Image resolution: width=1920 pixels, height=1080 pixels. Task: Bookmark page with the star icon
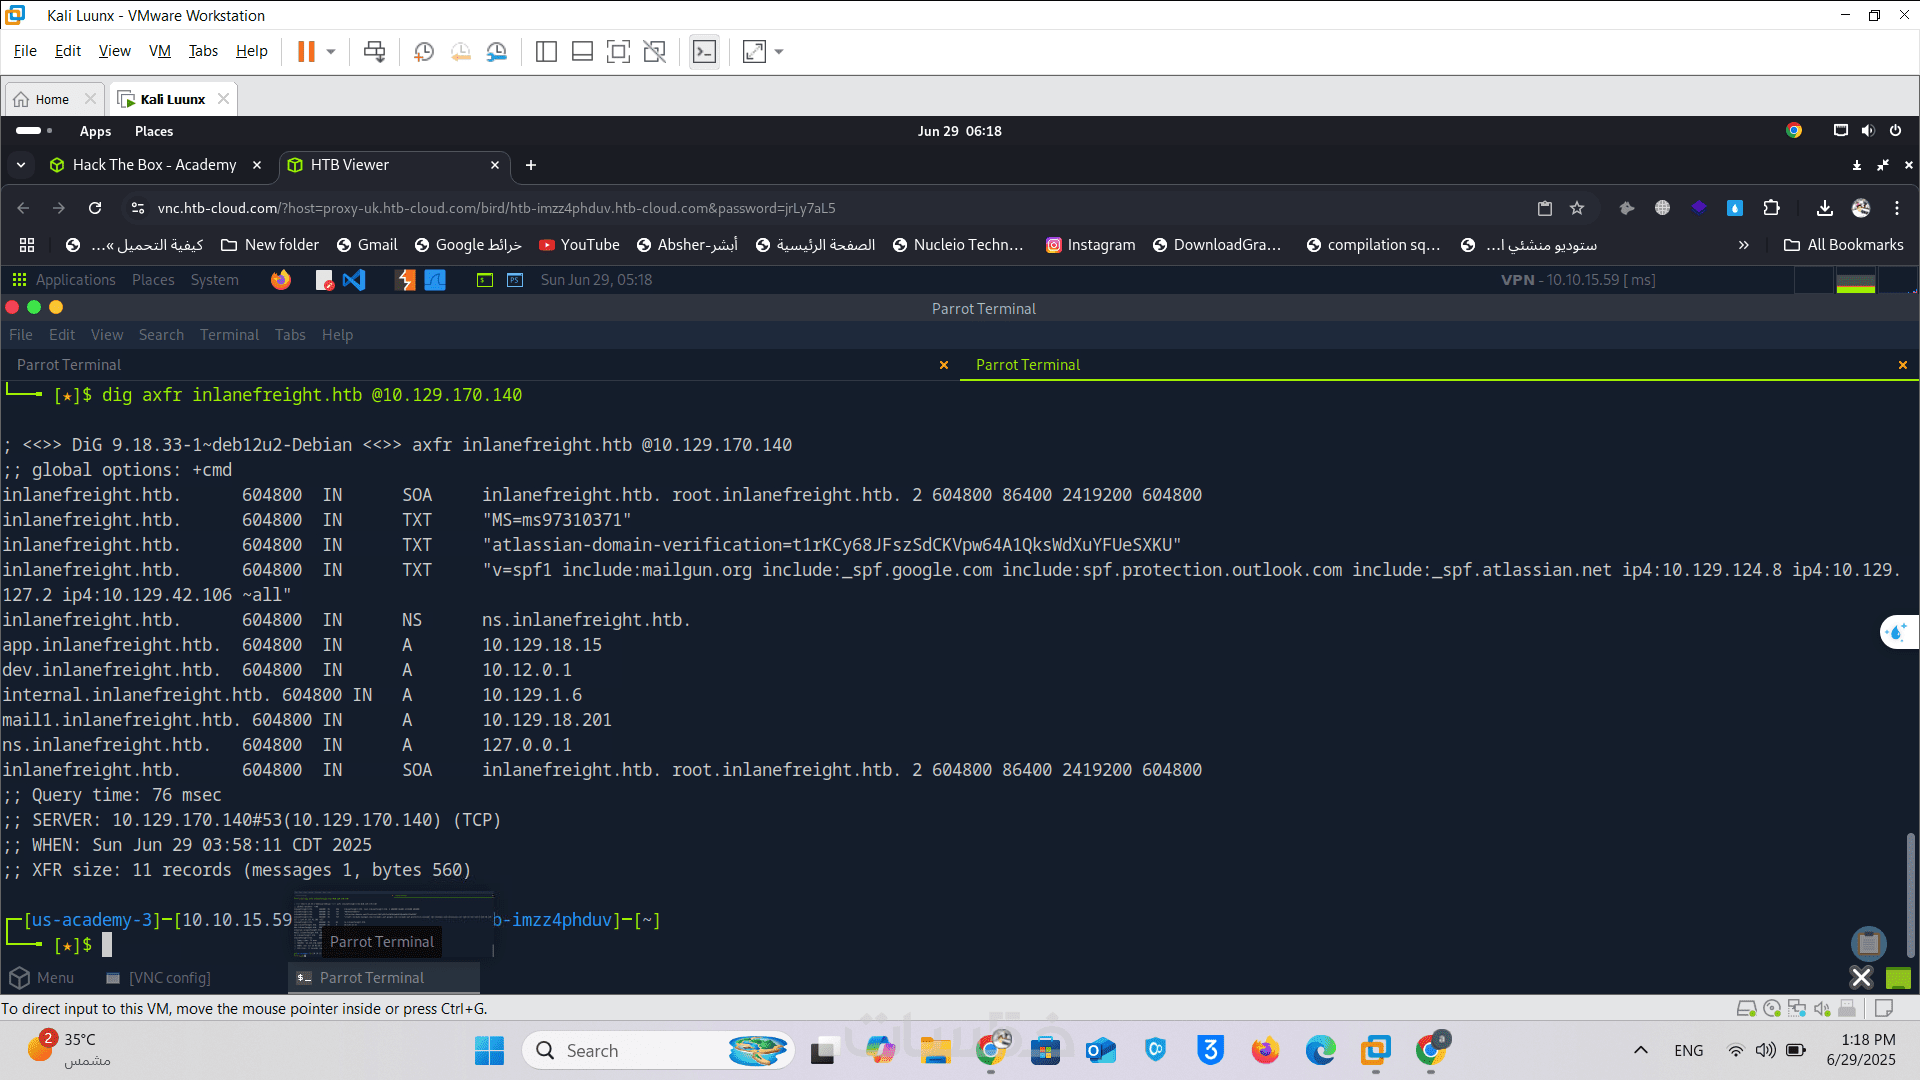point(1577,208)
